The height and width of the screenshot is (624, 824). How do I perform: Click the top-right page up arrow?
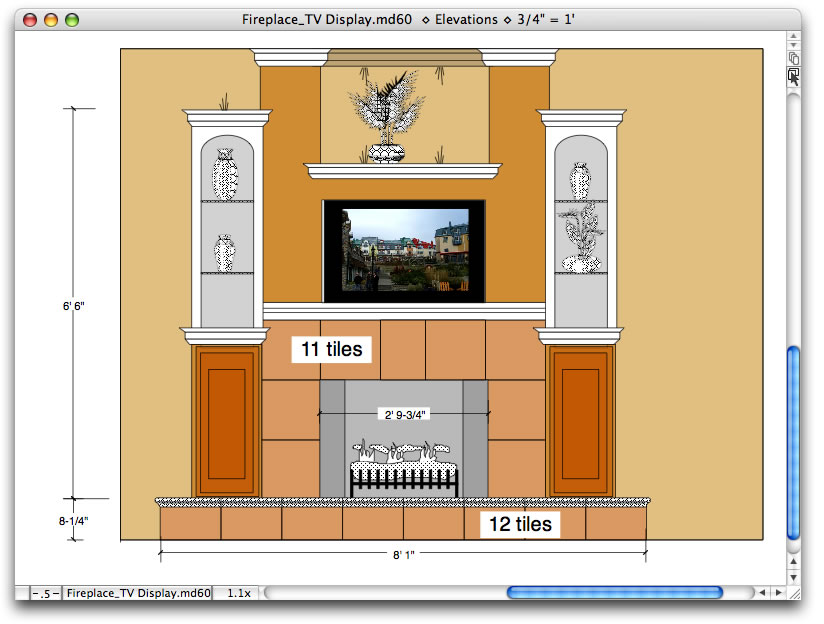coord(793,37)
